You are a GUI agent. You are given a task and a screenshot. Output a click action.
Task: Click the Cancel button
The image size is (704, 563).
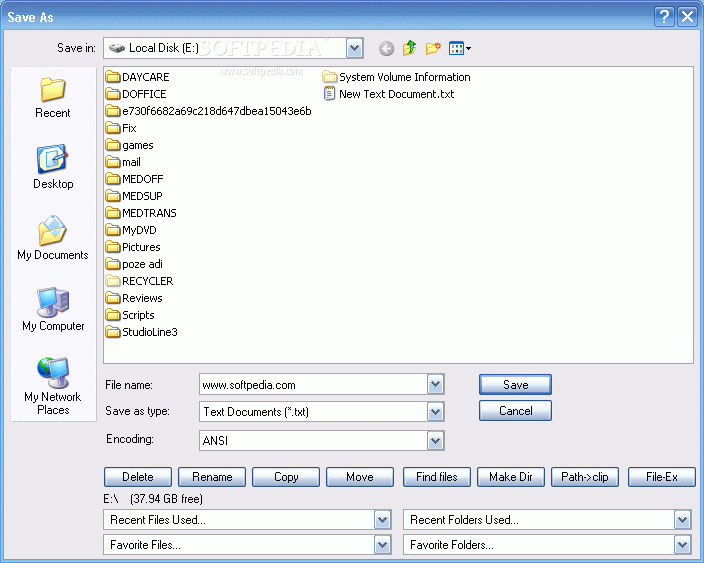point(515,411)
